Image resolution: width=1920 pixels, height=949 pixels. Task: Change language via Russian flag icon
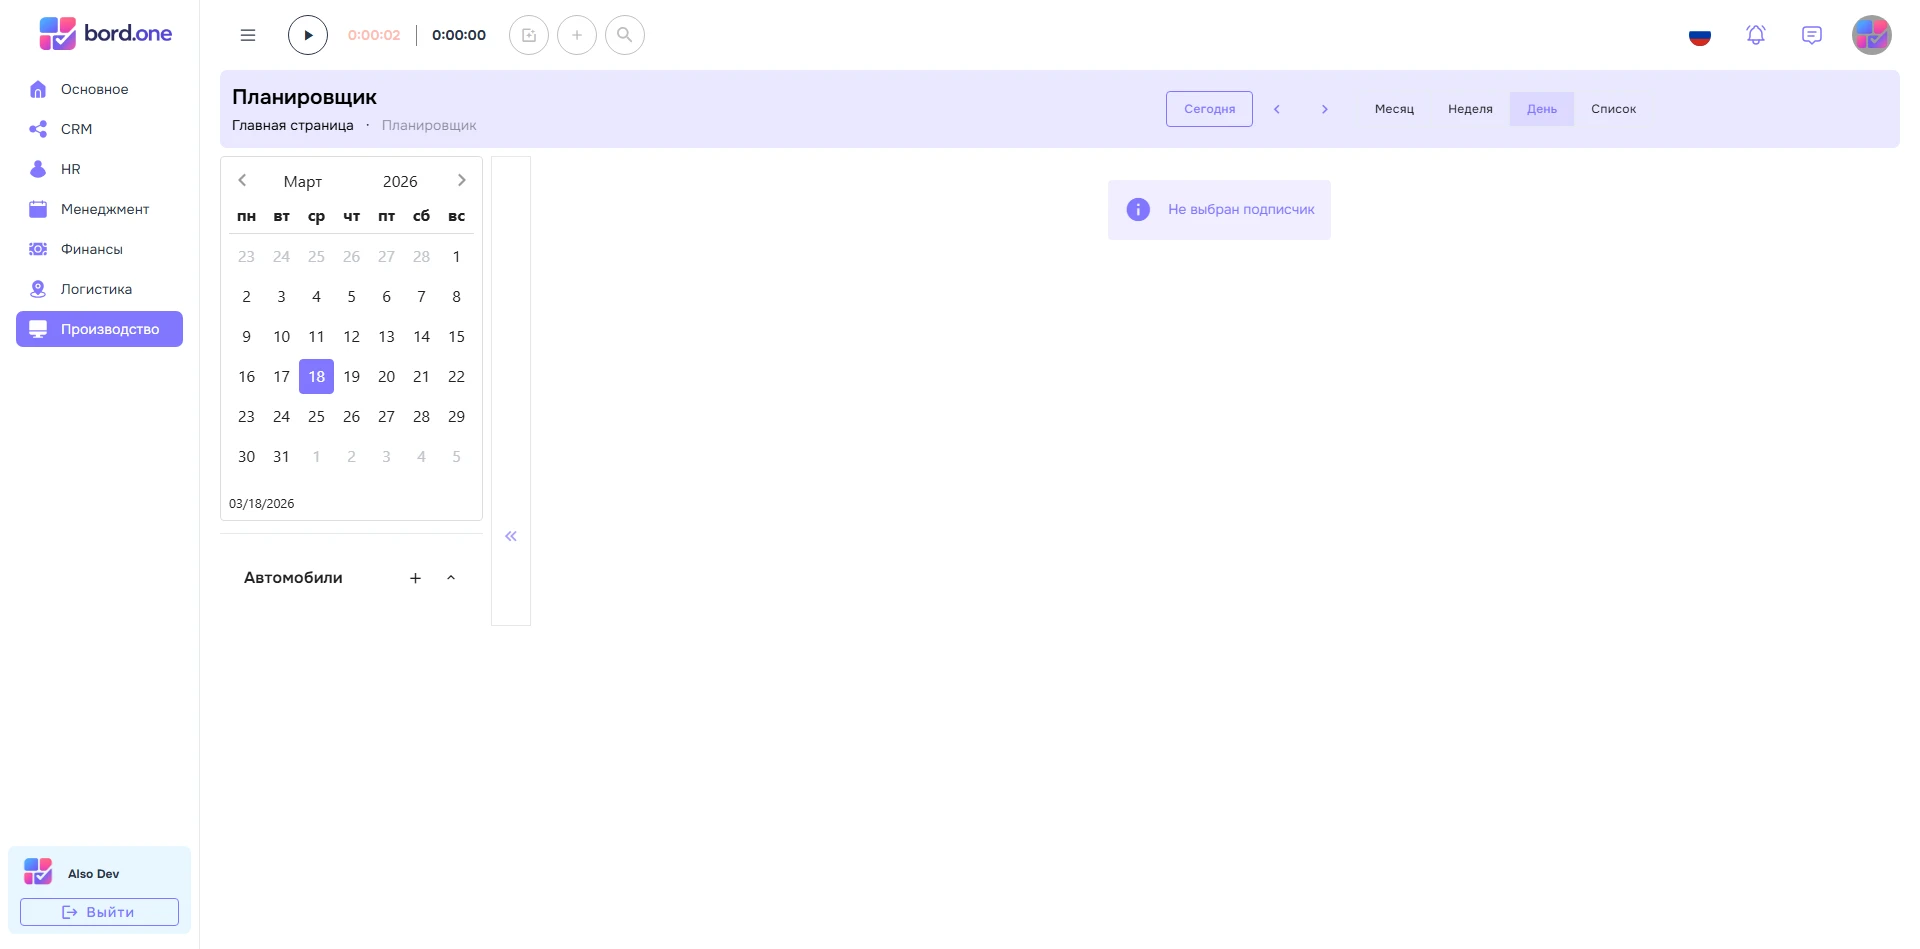[1700, 36]
